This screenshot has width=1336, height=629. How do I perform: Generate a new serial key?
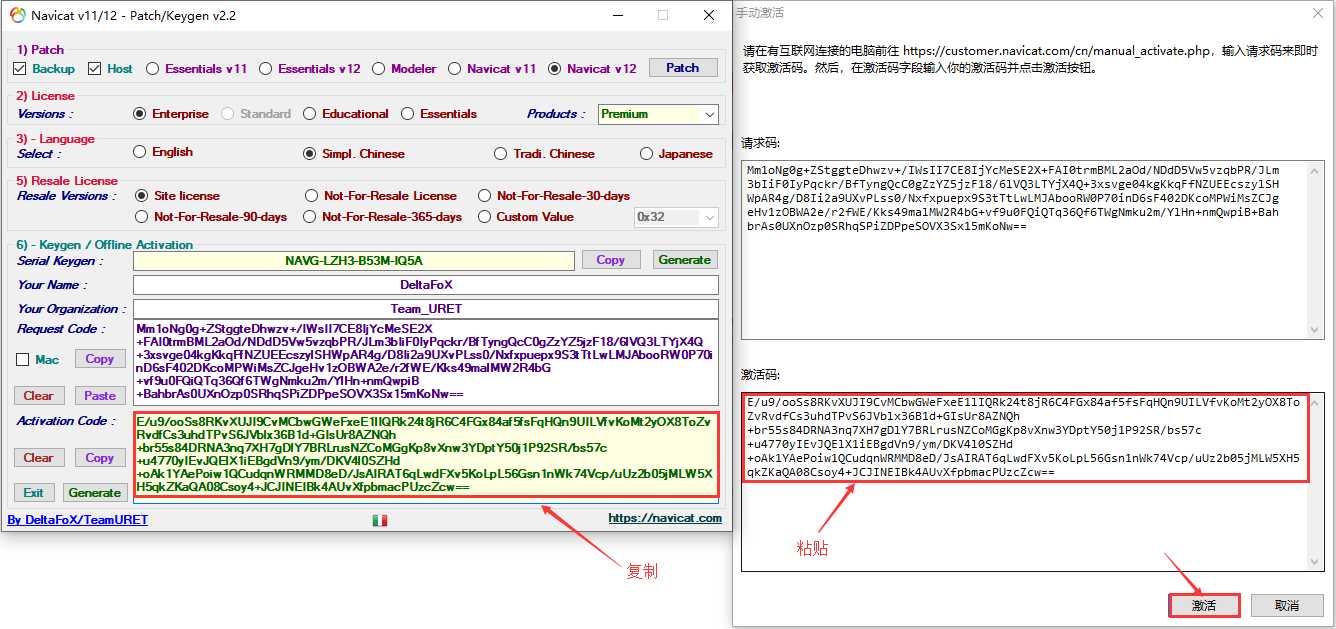point(685,260)
